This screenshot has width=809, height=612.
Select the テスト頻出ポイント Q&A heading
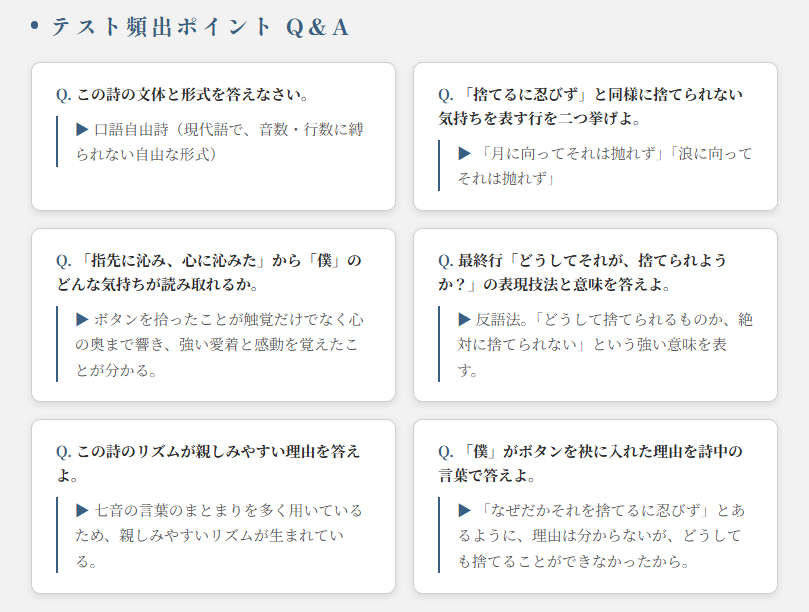[200, 28]
